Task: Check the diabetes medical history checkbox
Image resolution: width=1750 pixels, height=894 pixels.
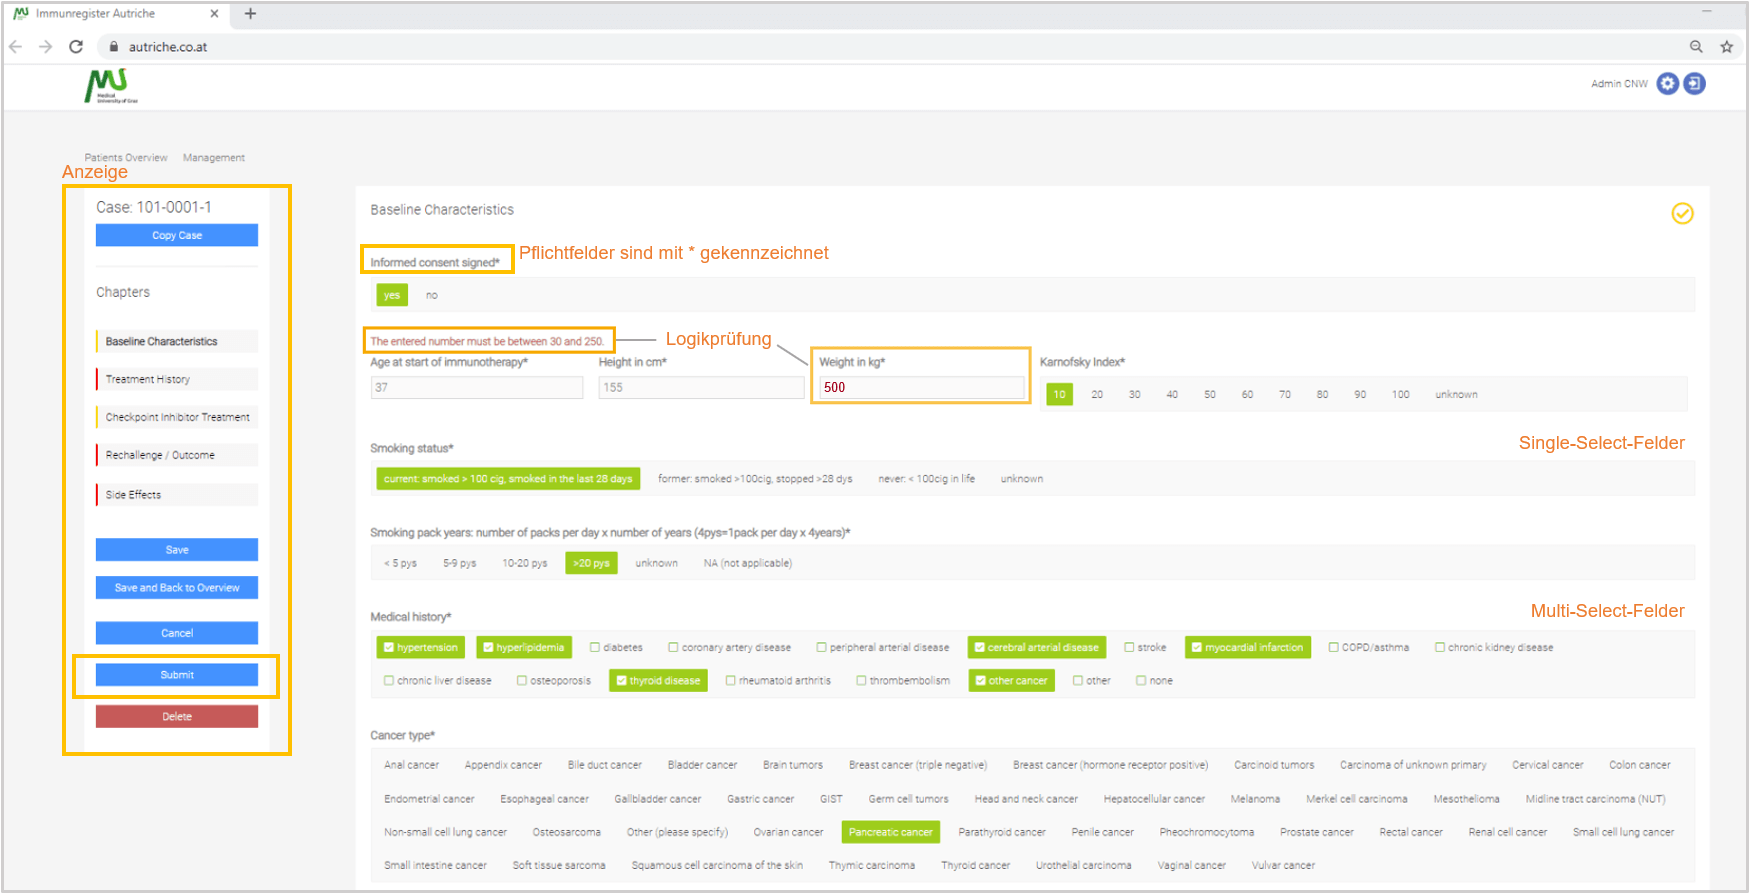Action: tap(595, 648)
